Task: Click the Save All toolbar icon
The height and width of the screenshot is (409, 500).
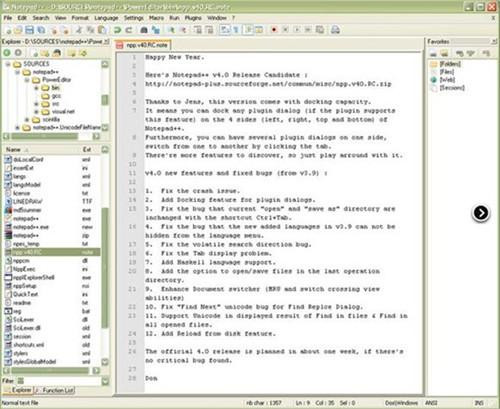Action: click(x=41, y=30)
